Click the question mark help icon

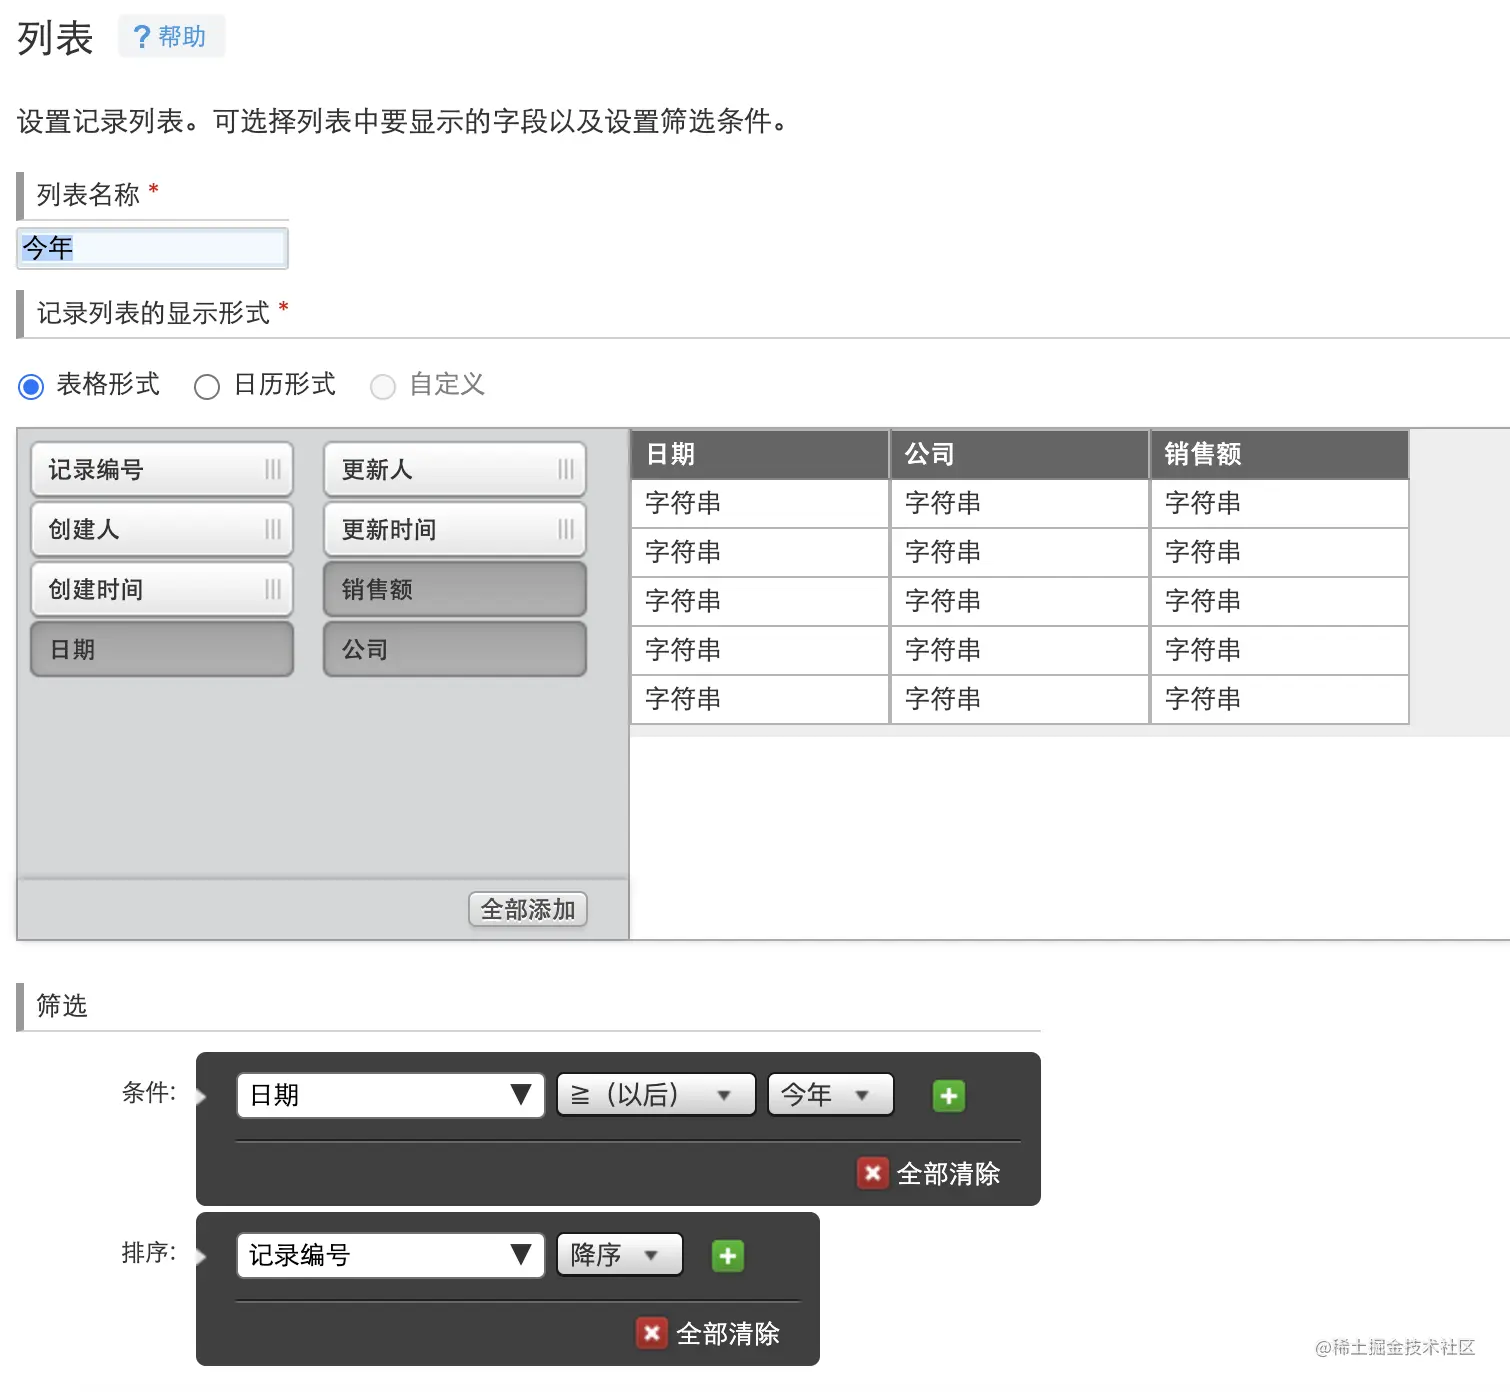pyautogui.click(x=142, y=37)
